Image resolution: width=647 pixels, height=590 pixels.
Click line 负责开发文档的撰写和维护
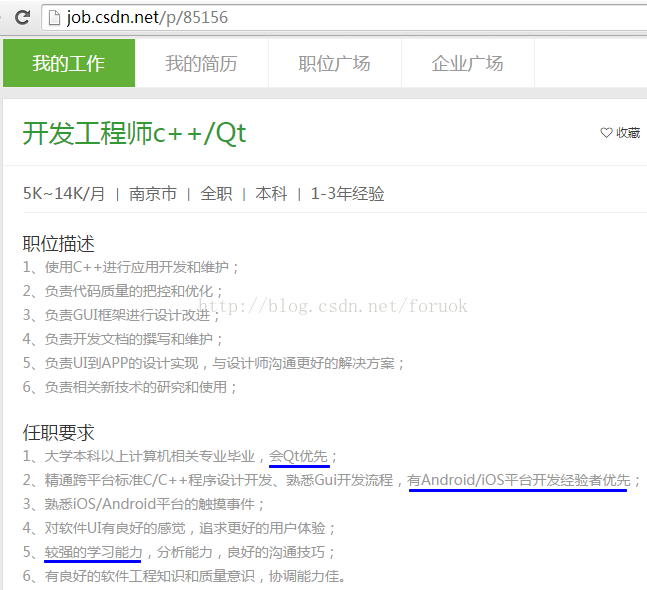[x=123, y=339]
